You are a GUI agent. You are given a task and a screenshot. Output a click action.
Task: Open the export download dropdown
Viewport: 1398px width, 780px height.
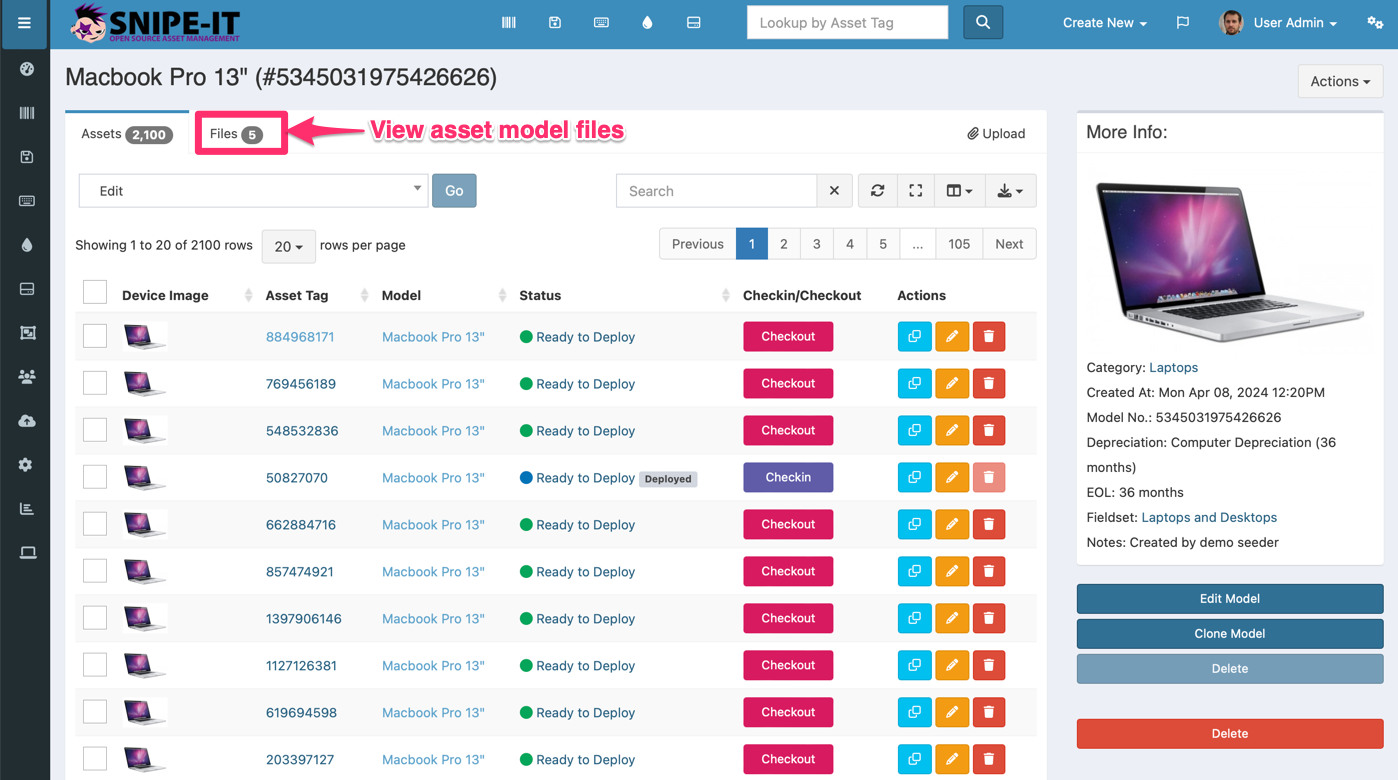click(x=1010, y=191)
